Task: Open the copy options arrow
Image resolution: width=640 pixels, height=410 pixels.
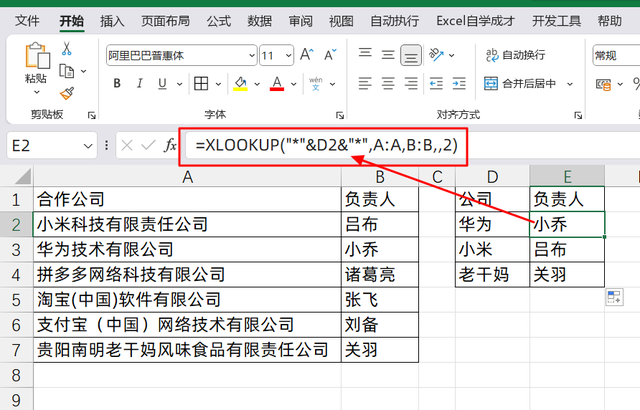Action: click(84, 71)
